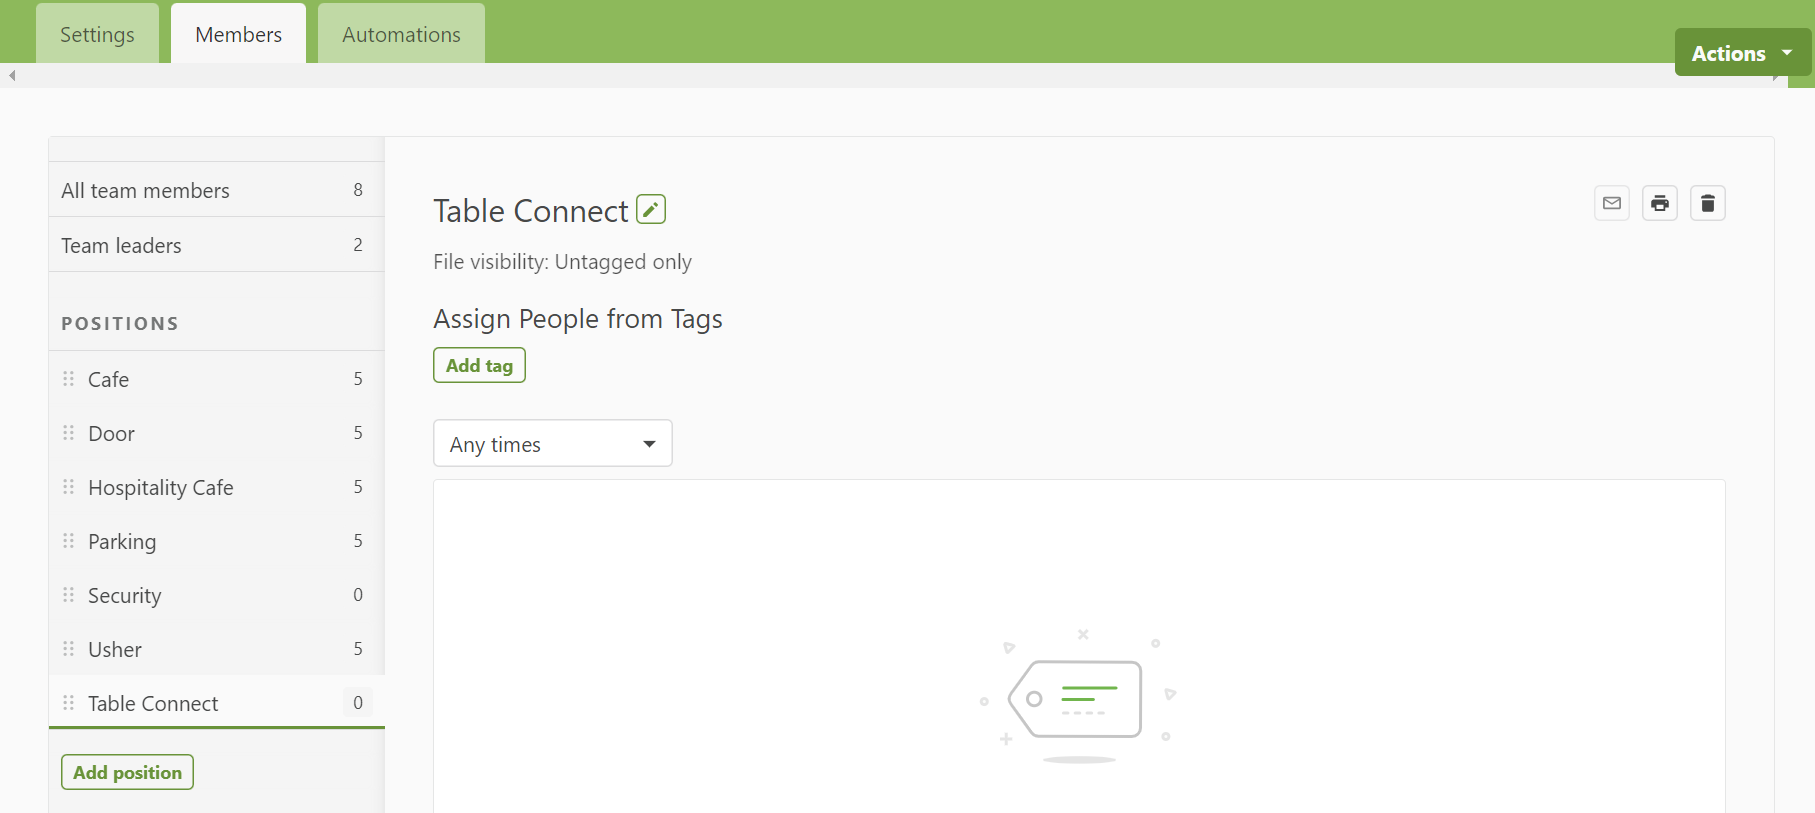Click the drag handle beside Table Connect position
Image resolution: width=1815 pixels, height=813 pixels.
pos(69,703)
